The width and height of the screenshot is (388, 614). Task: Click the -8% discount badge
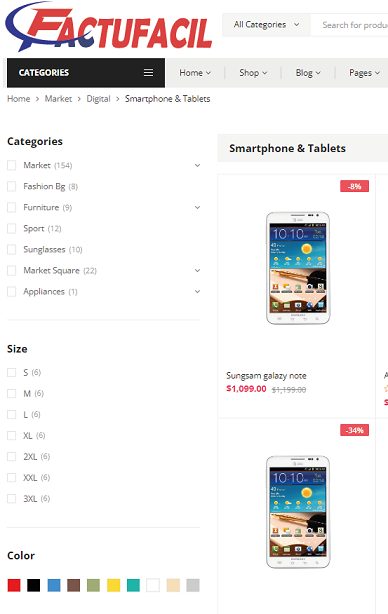pos(354,186)
